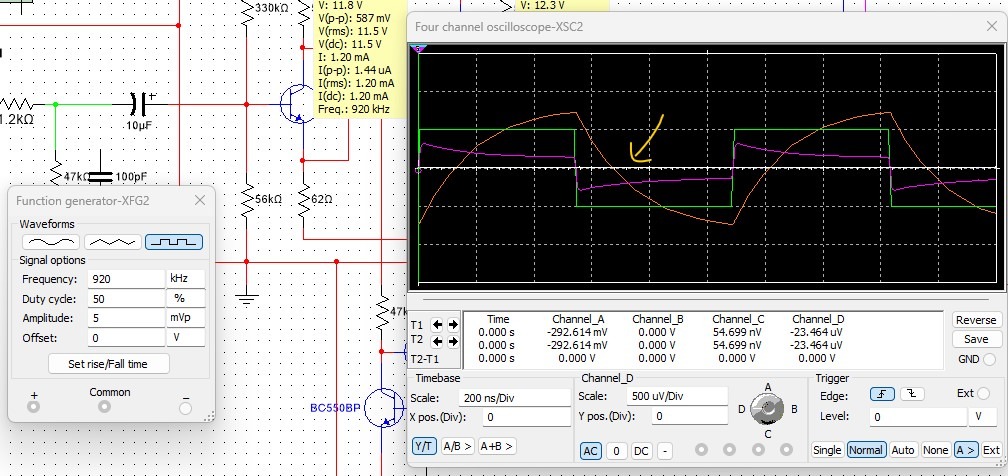Move cursor T1 right with the arrow

pyautogui.click(x=453, y=325)
